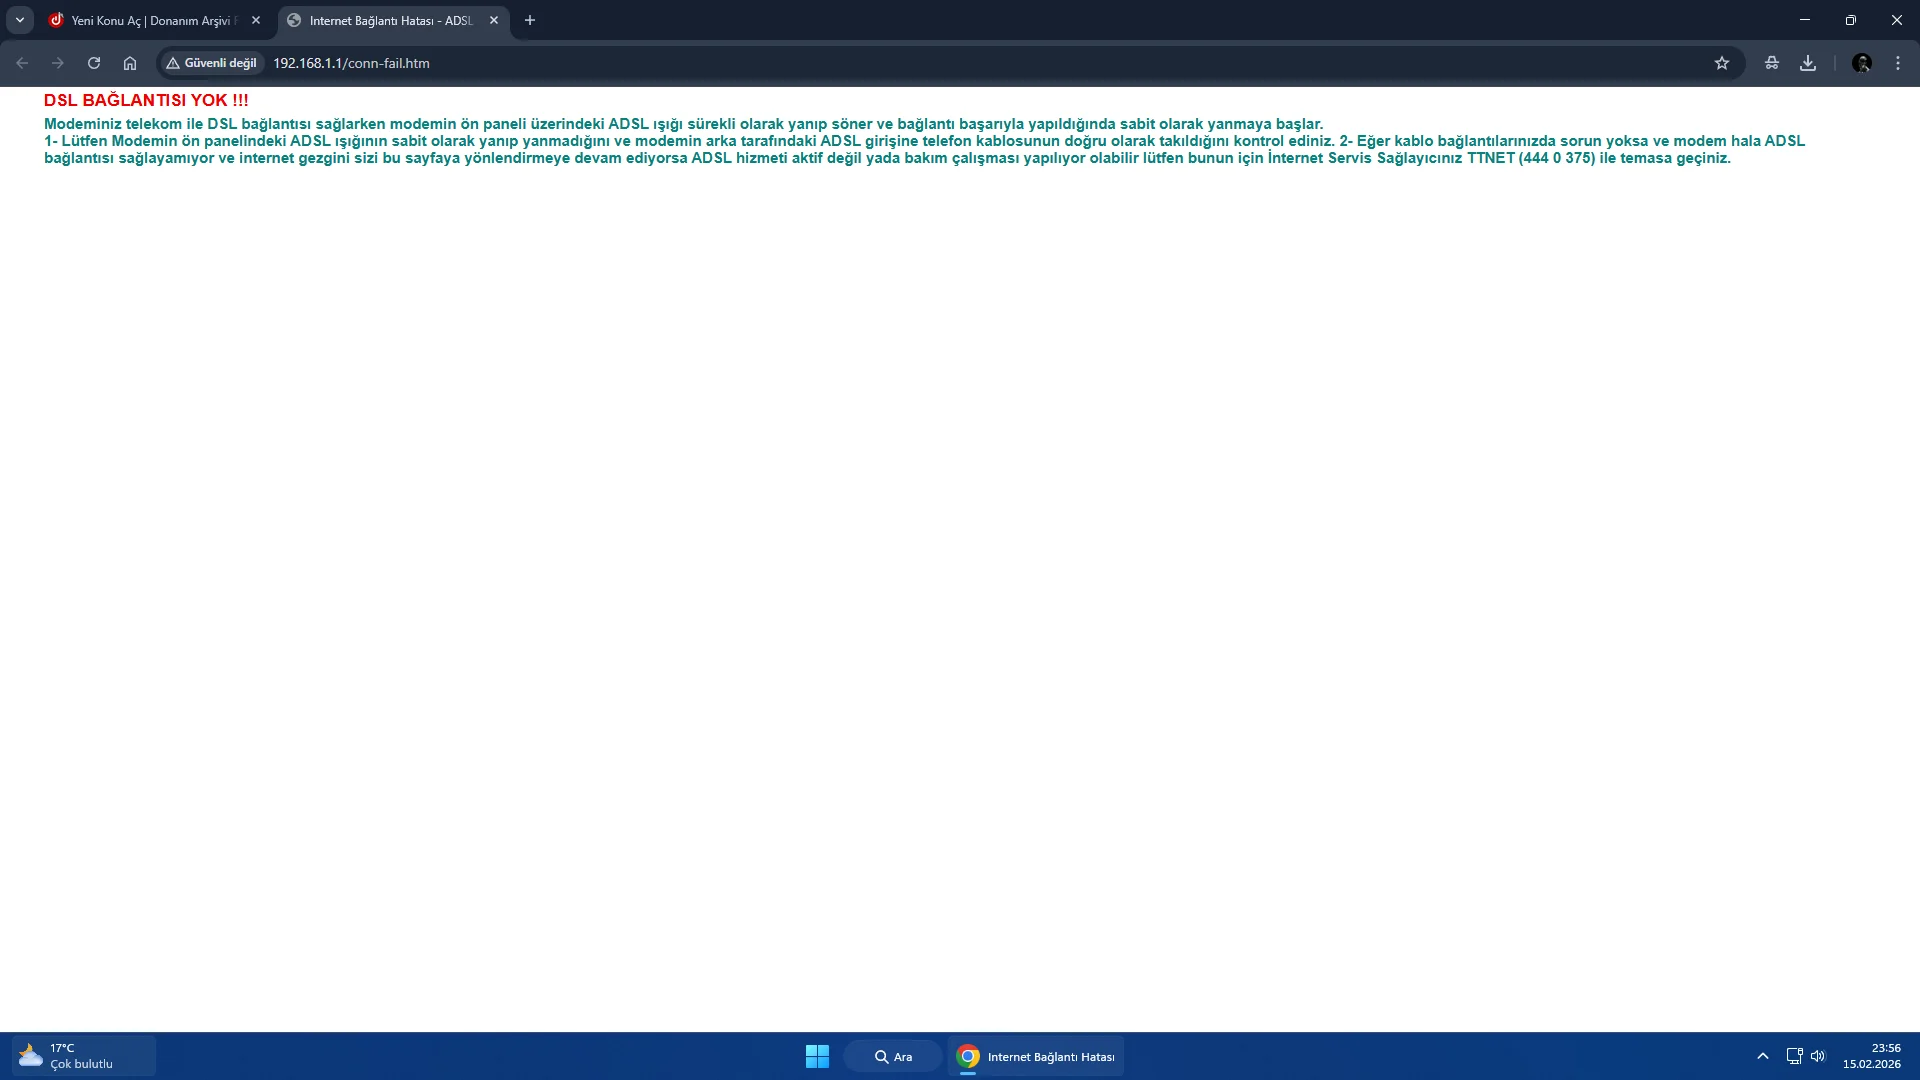Open the downloads panel
This screenshot has width=1920, height=1080.
1808,63
